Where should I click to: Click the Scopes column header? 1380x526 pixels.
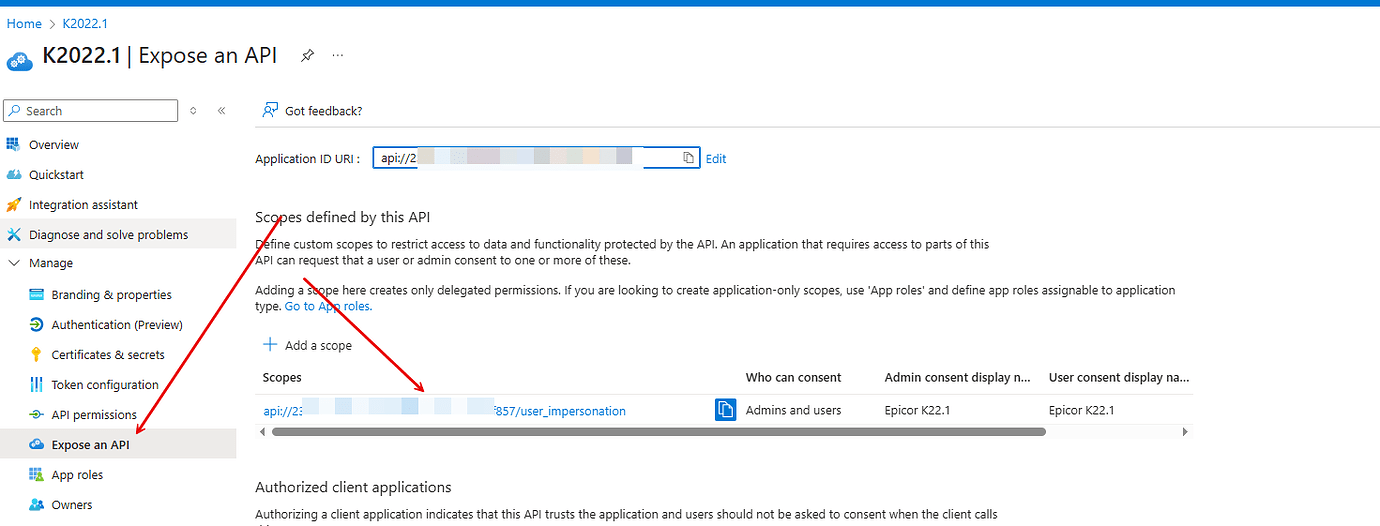coord(282,378)
